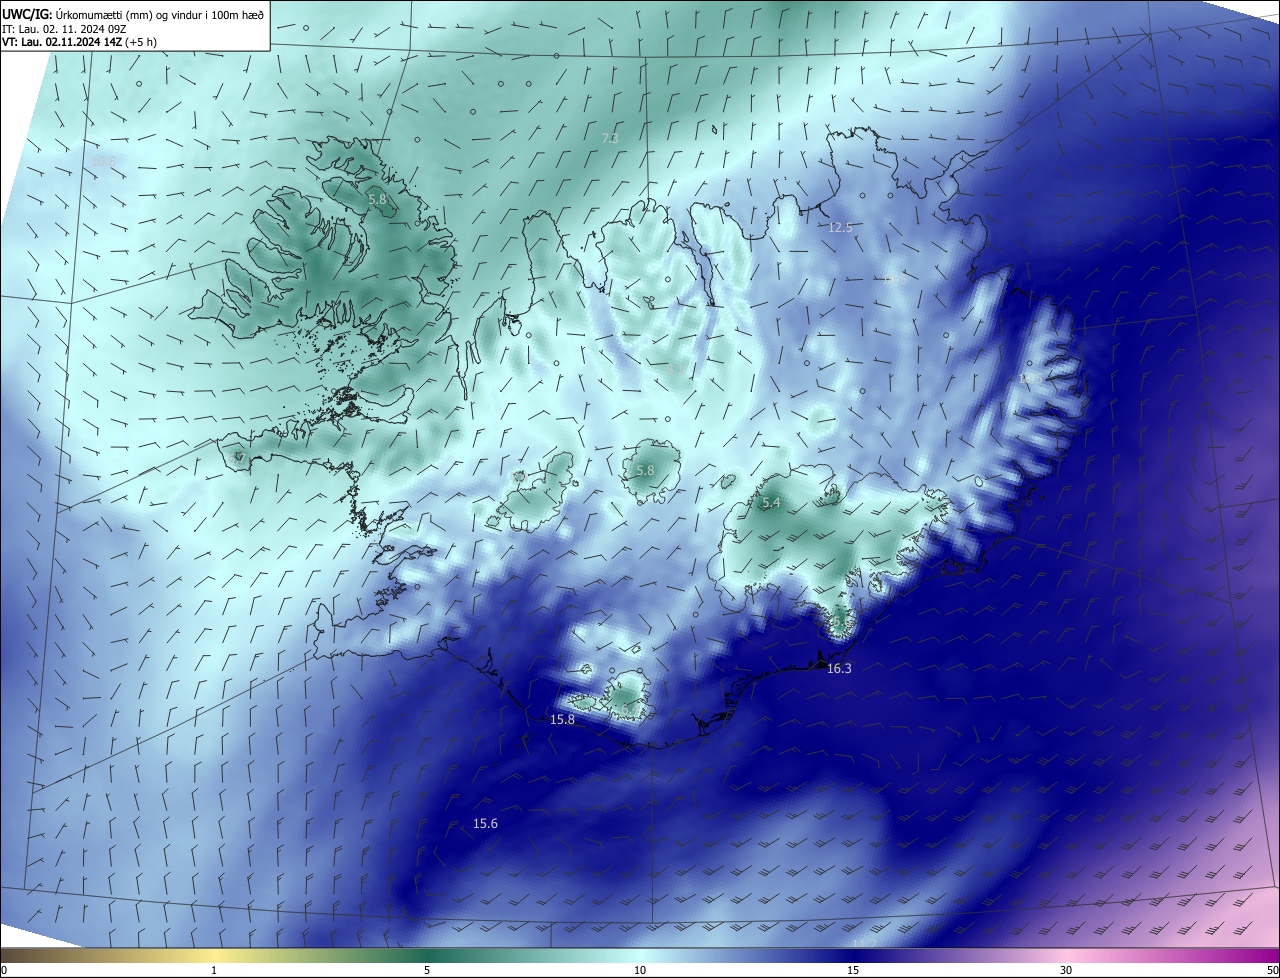1280x978 pixels.
Task: Click the 'UWC/IG:' label in the header box
Action: [29, 14]
